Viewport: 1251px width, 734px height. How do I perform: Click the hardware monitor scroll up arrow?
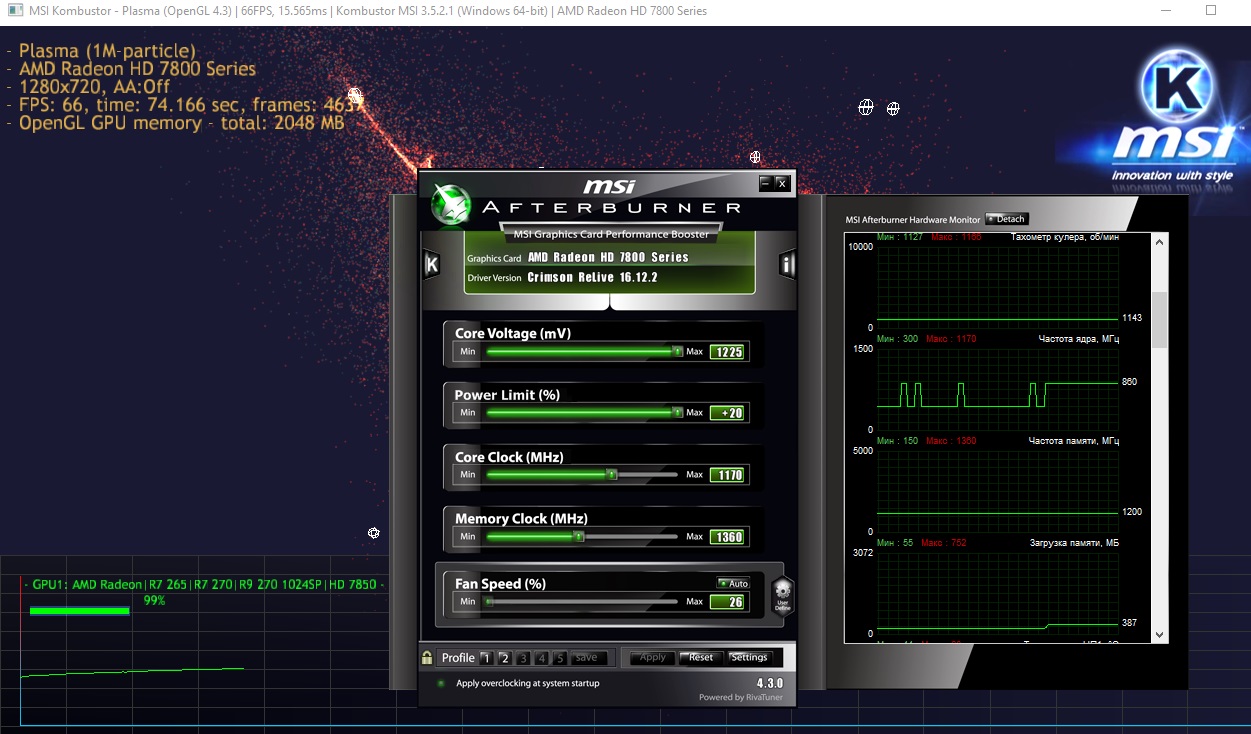point(1159,241)
